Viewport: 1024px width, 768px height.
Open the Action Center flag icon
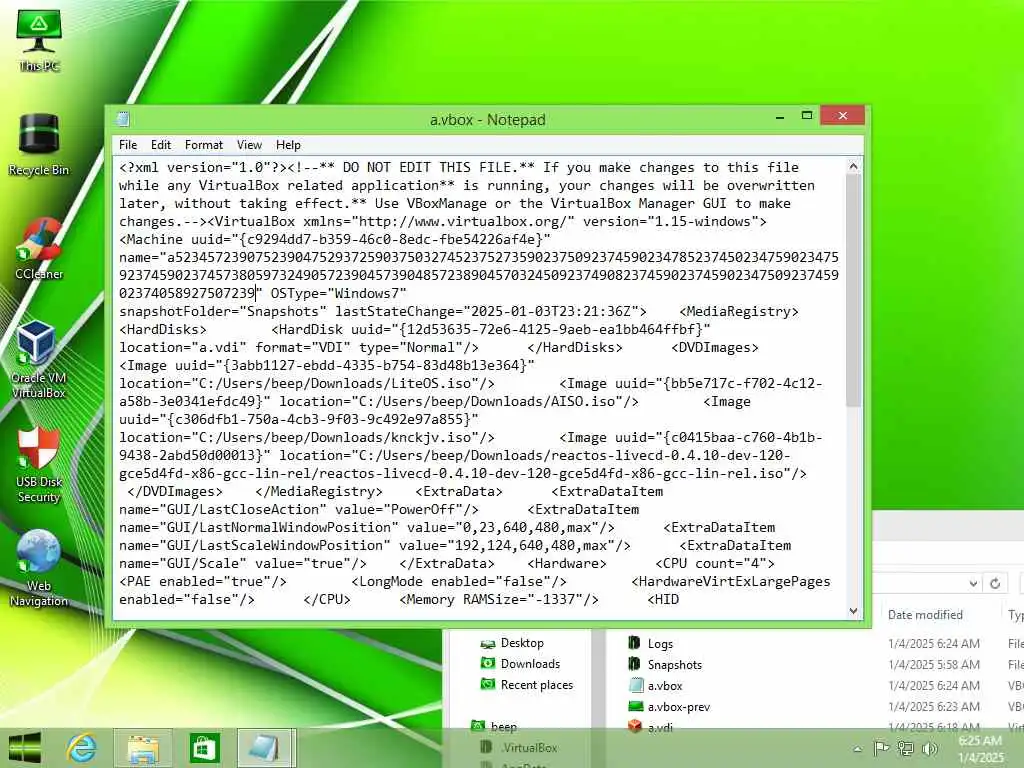[881, 748]
